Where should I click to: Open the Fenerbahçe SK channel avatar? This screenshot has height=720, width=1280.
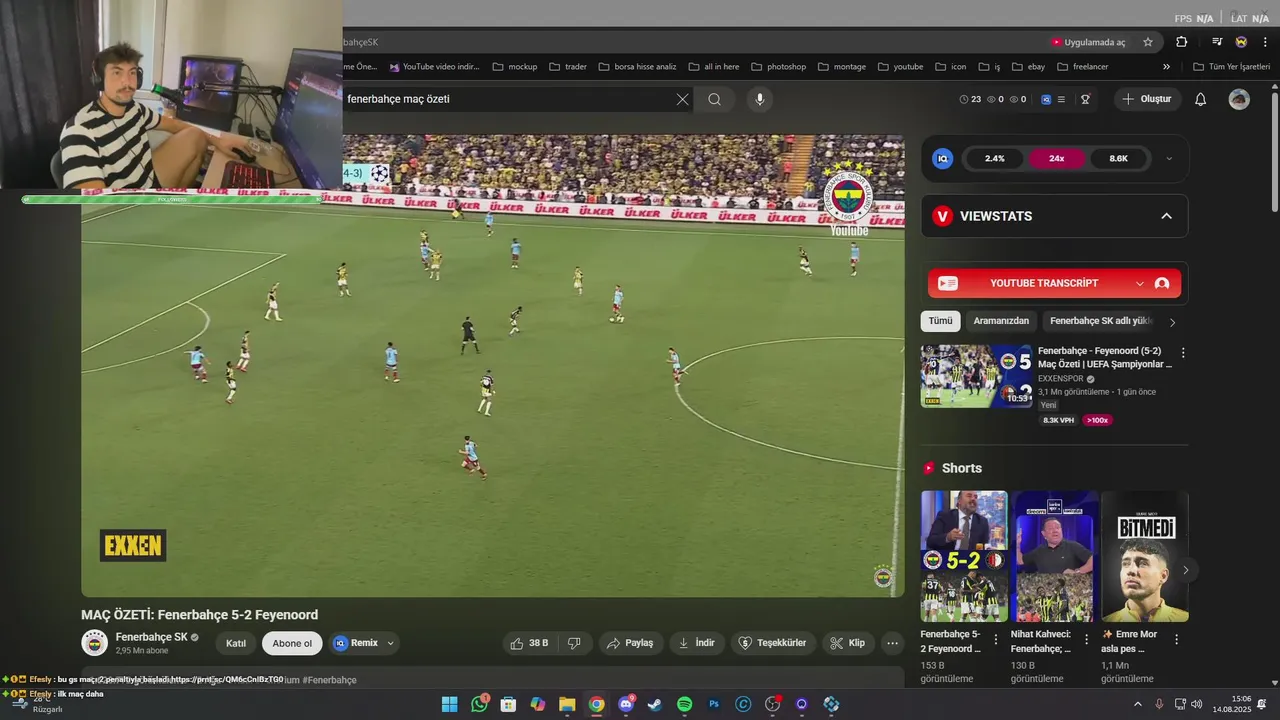[x=95, y=643]
